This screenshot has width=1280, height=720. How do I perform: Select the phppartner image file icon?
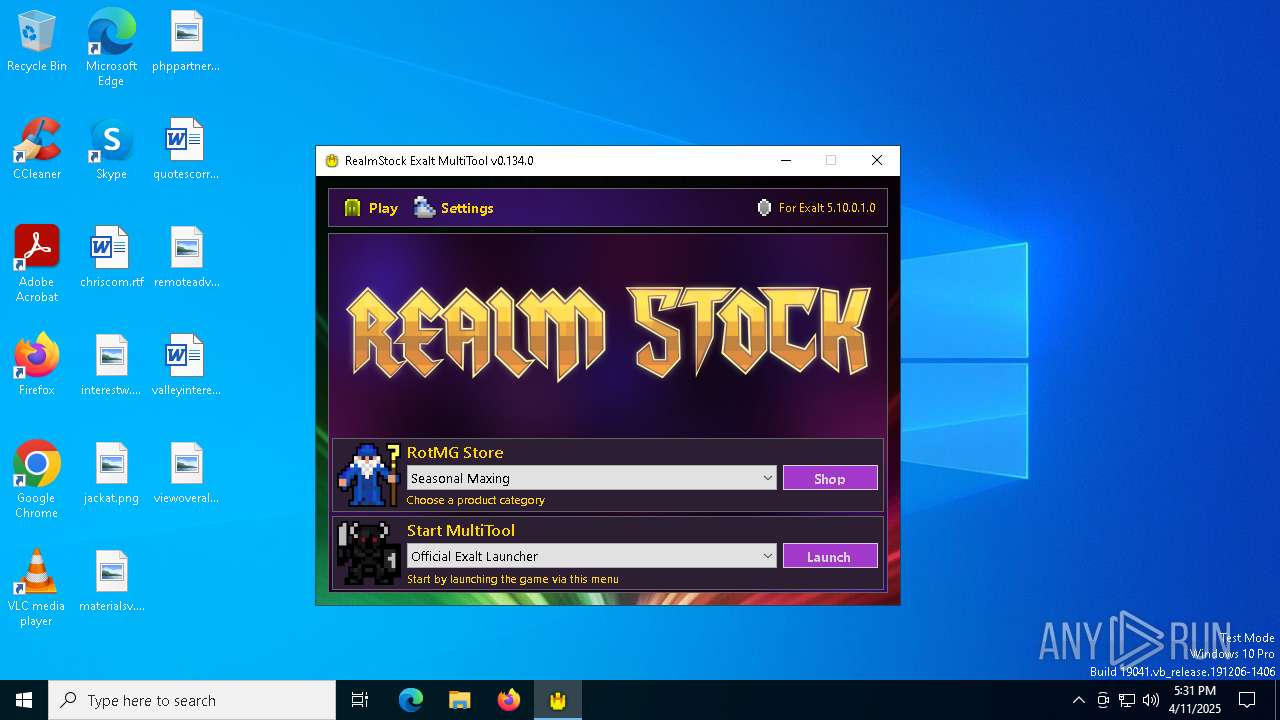(186, 42)
